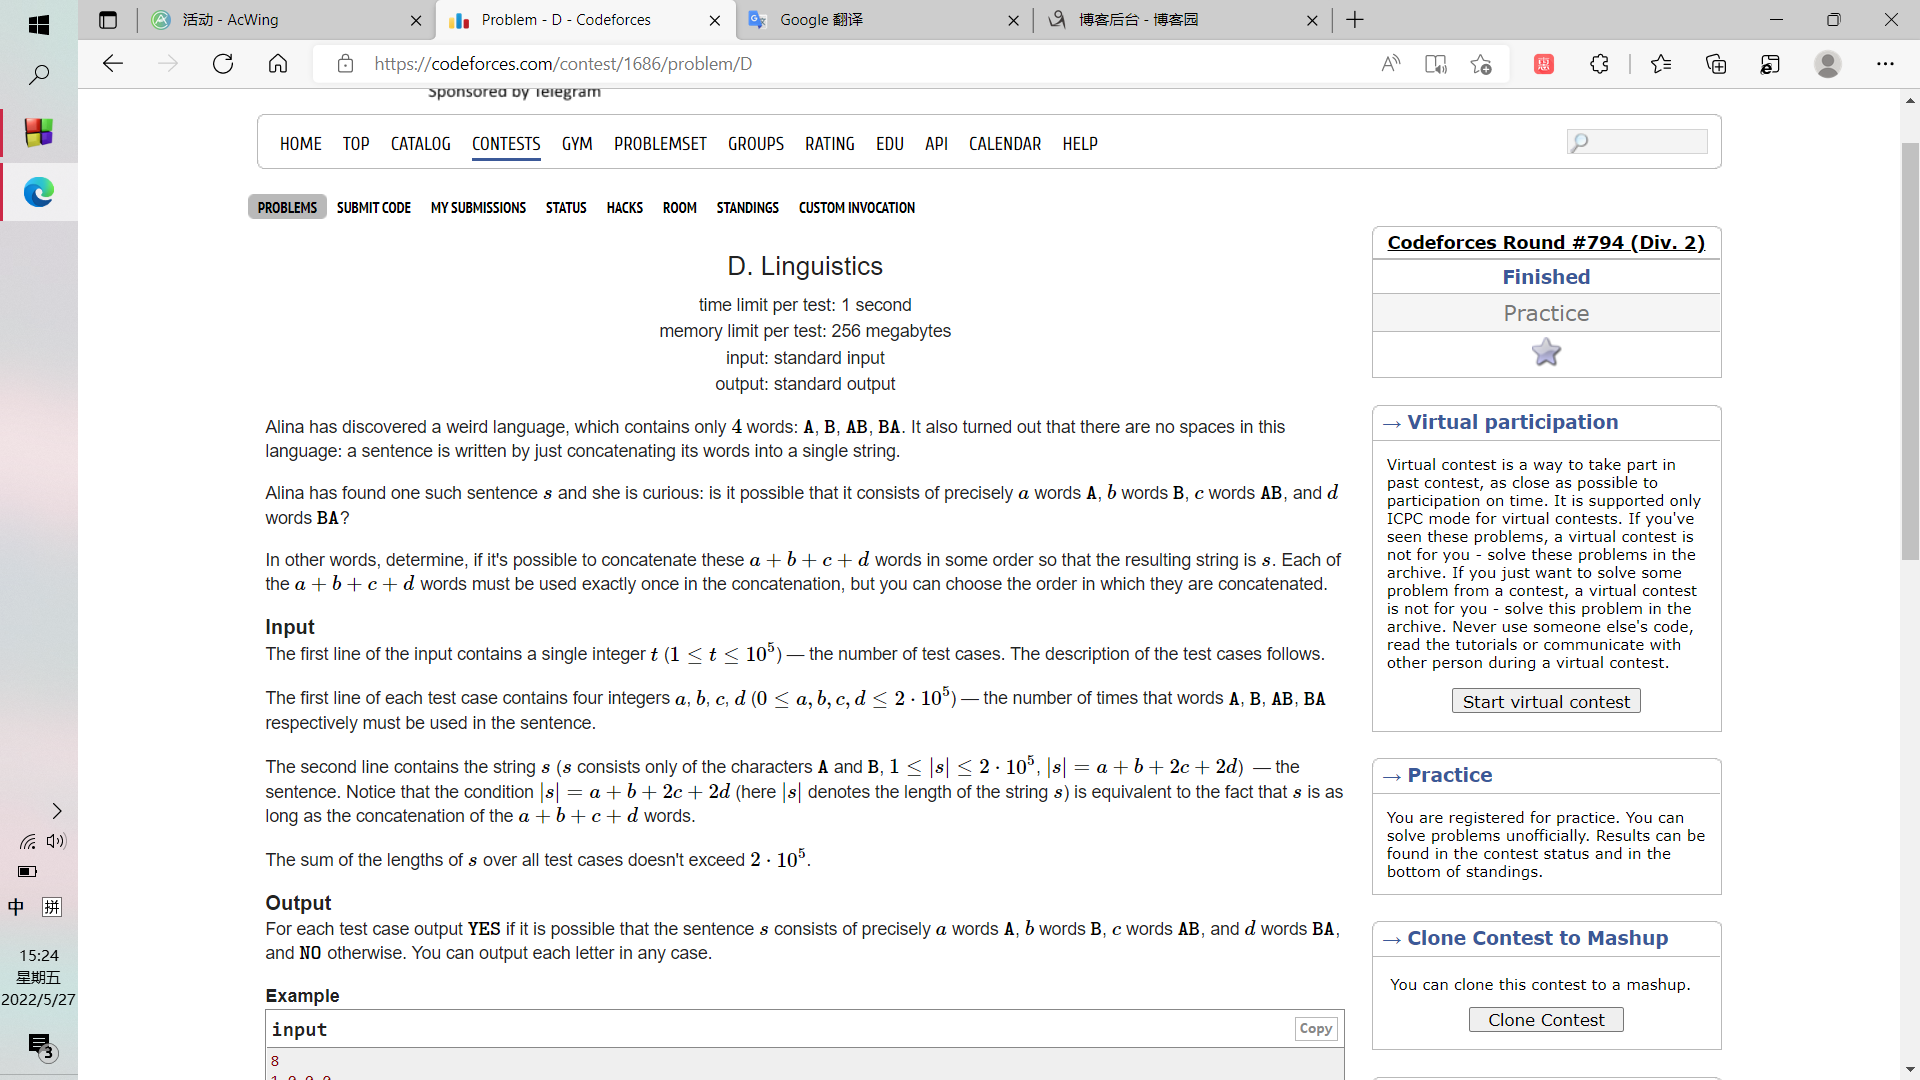Open the browser profile avatar
Image resolution: width=1920 pixels, height=1080 pixels.
click(1827, 64)
